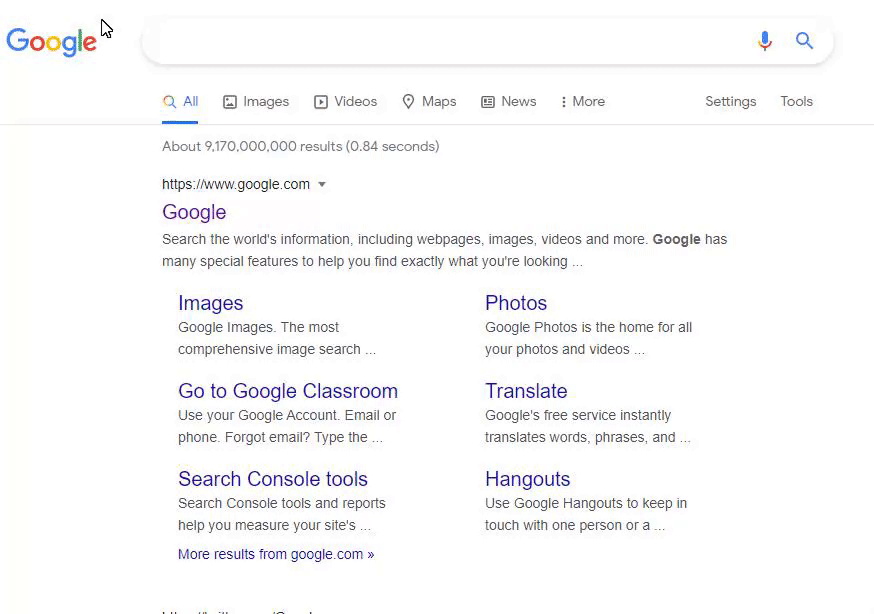Image resolution: width=874 pixels, height=614 pixels.
Task: Click the magnifying glass search icon
Action: click(x=804, y=41)
